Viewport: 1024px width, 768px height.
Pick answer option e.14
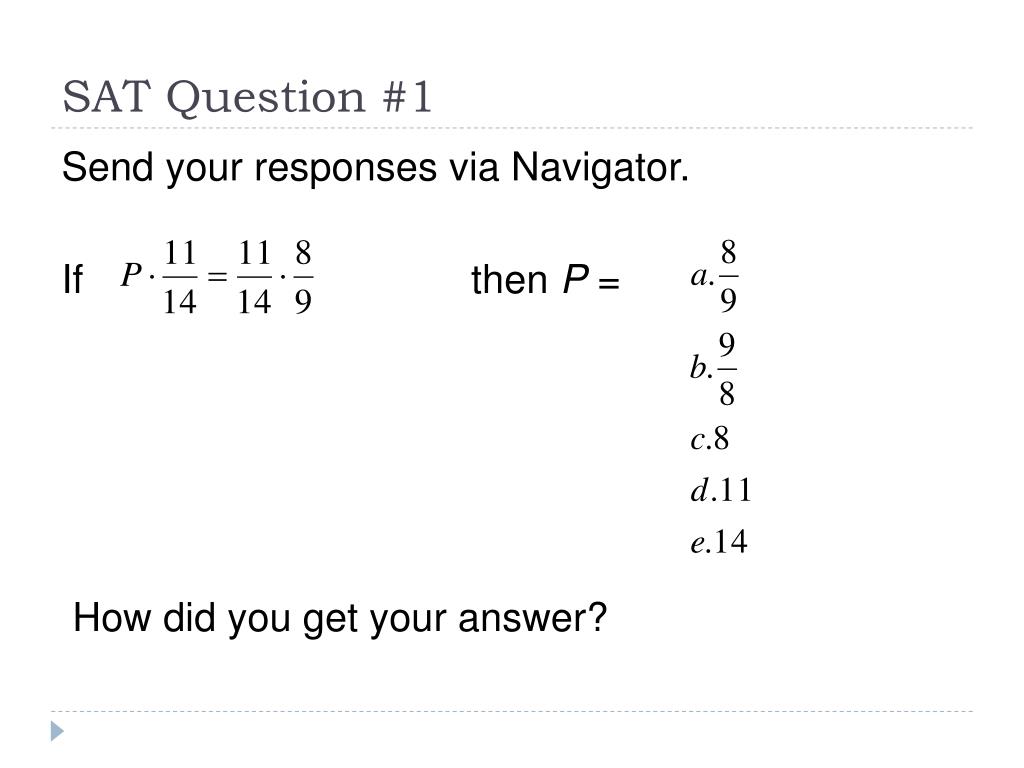(x=718, y=542)
